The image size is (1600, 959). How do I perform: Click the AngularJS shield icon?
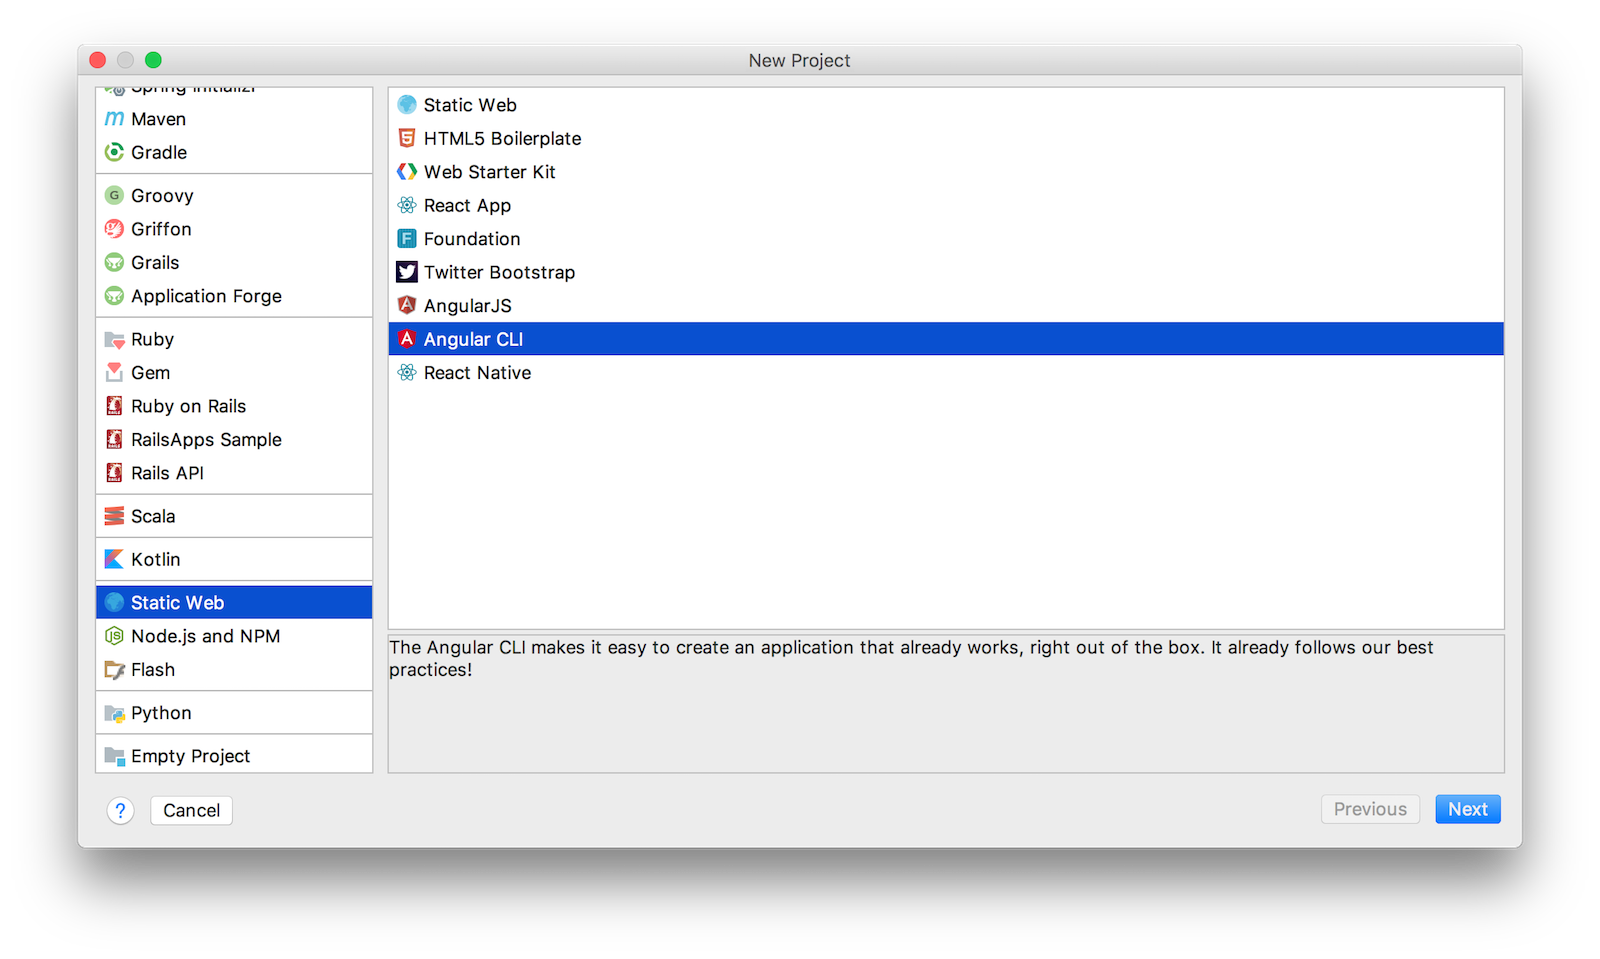[x=407, y=306]
